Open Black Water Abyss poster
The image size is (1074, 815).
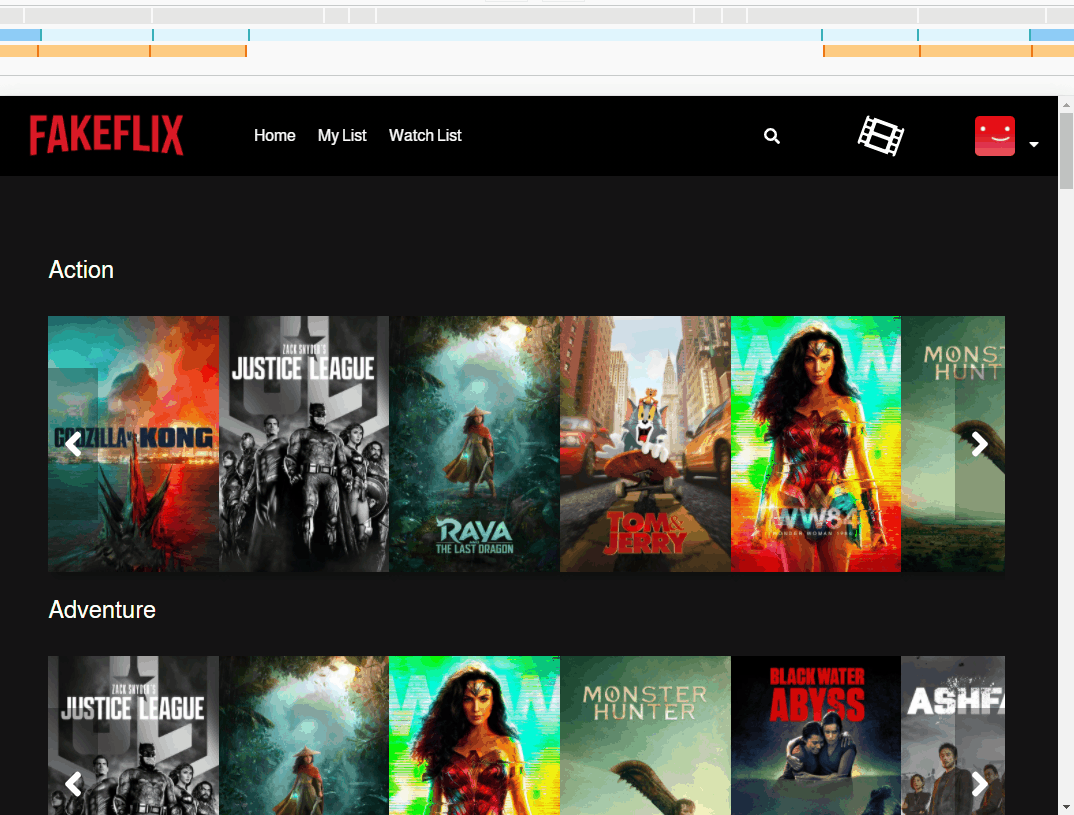816,736
